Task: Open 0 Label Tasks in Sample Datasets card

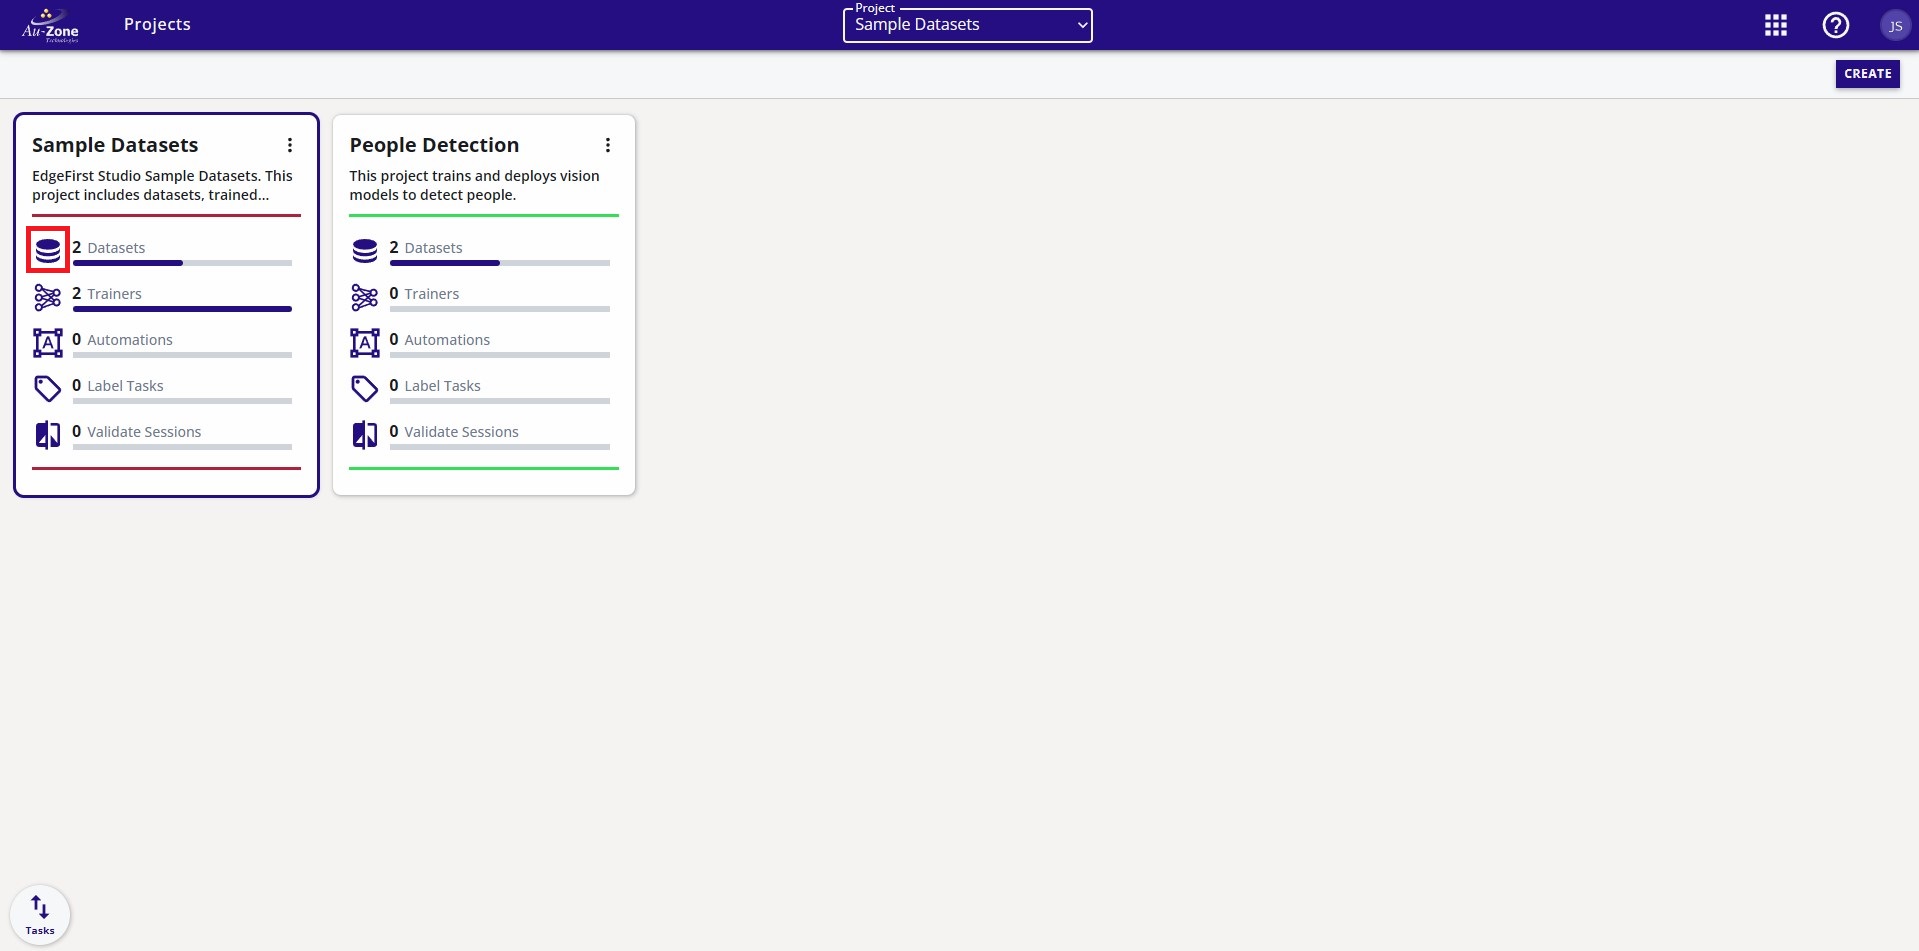Action: tap(118, 385)
